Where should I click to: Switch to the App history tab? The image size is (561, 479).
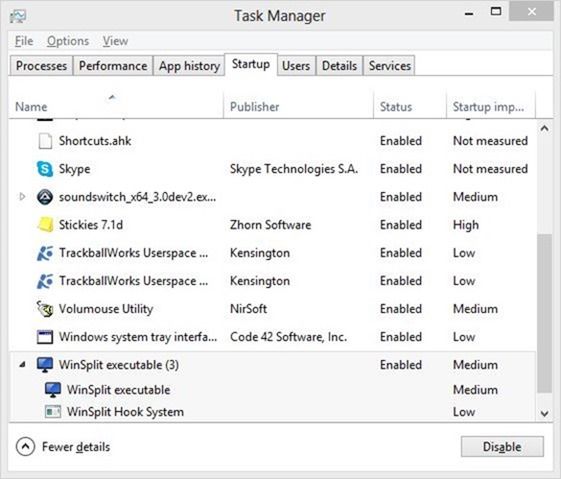[x=189, y=66]
